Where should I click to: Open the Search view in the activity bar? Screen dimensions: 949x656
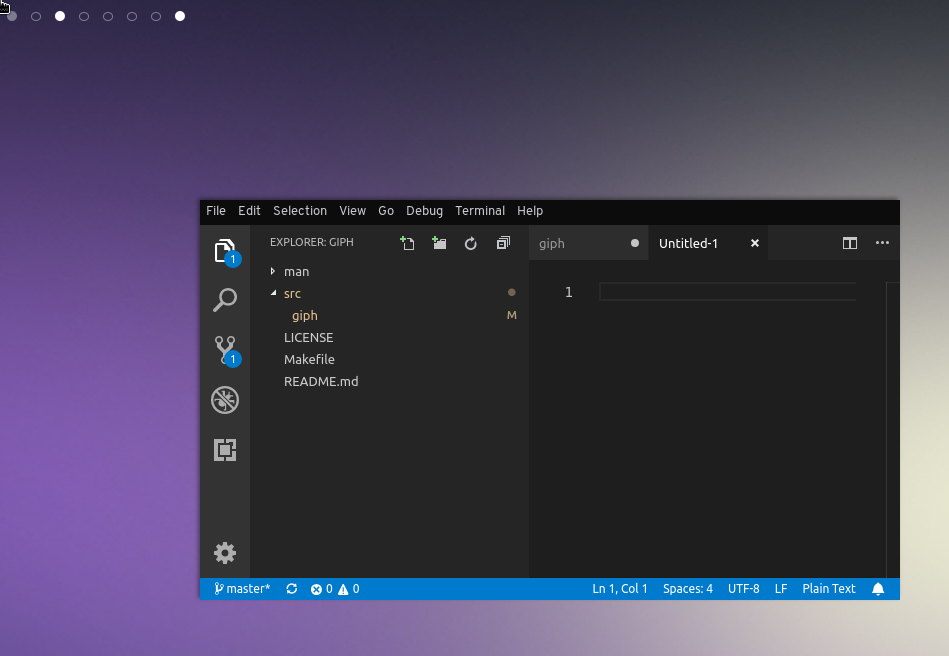click(x=225, y=299)
